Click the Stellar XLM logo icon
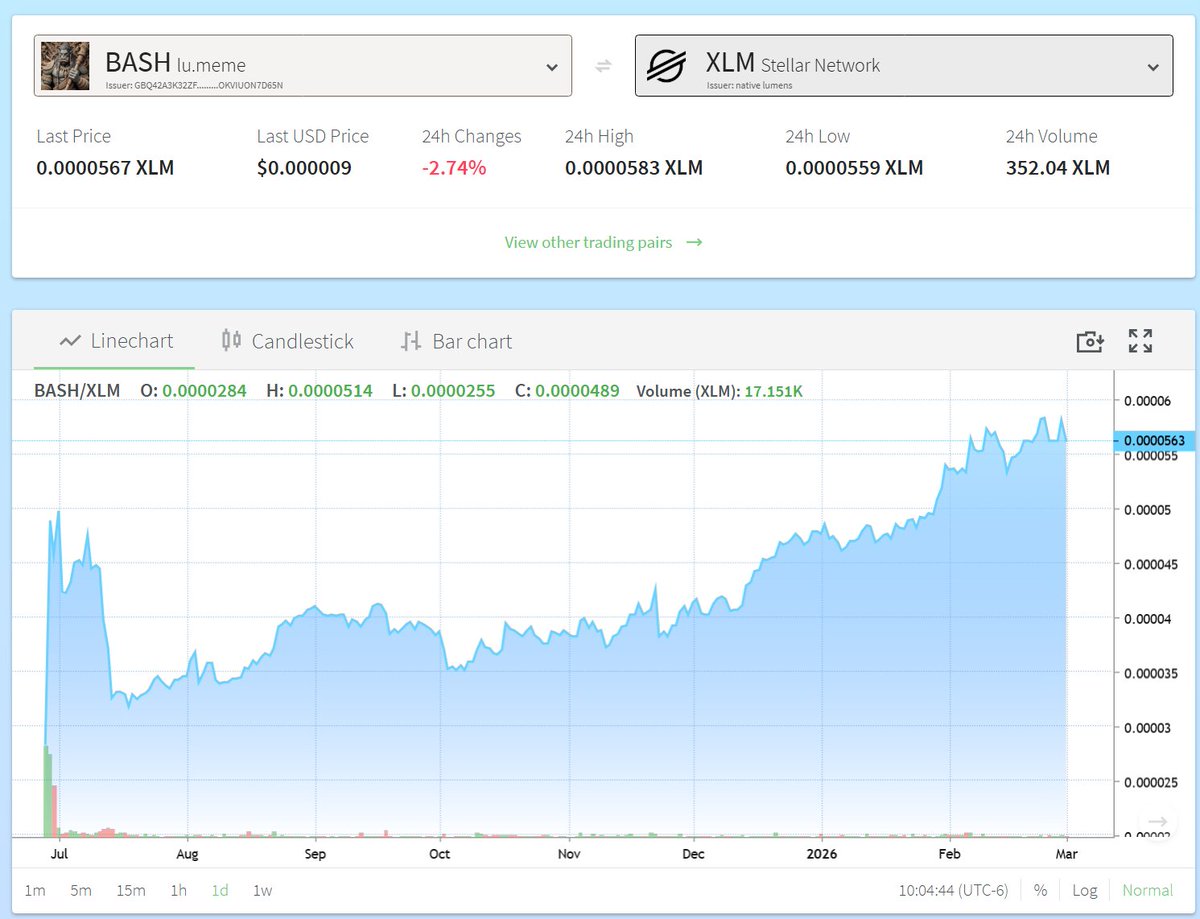The image size is (1200, 919). coord(666,66)
